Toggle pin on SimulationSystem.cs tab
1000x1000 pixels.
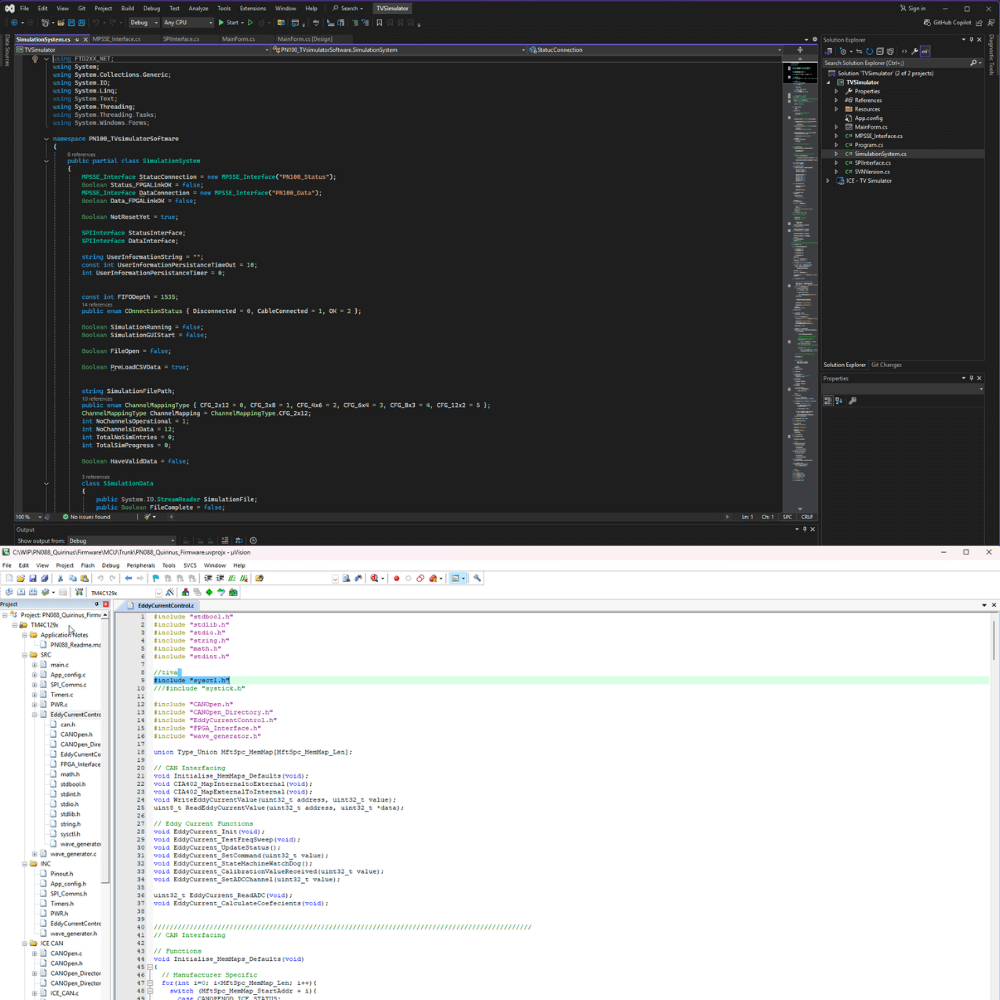click(77, 39)
